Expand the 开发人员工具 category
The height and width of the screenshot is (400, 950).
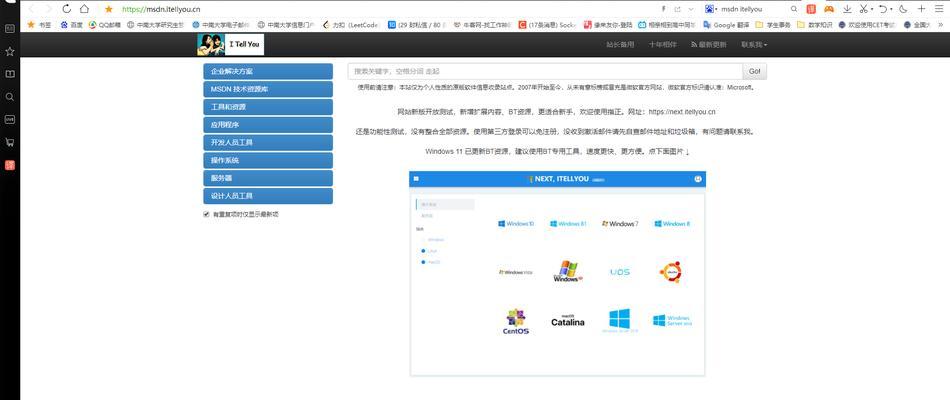click(268, 142)
